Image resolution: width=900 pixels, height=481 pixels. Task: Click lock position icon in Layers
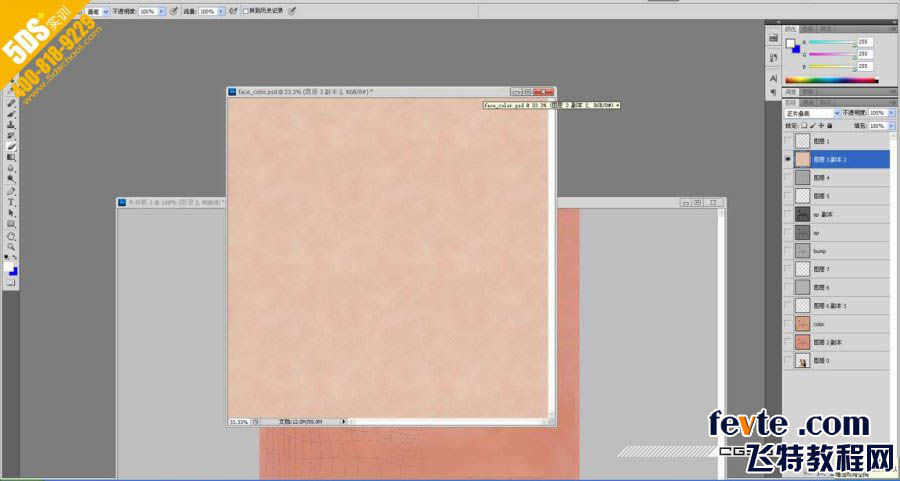click(821, 125)
